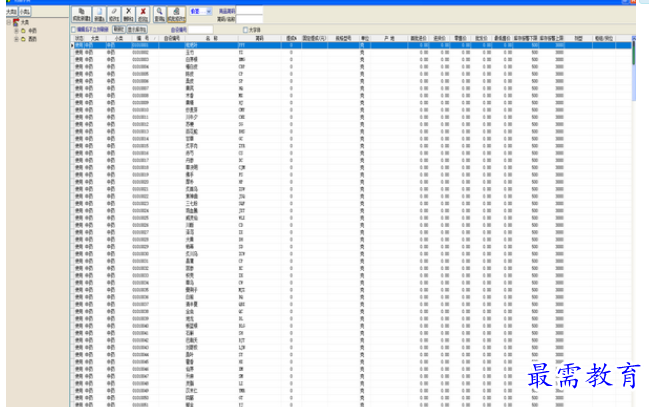649x407 pixels.
Task: Expand the 西药 tree node
Action: (16, 39)
